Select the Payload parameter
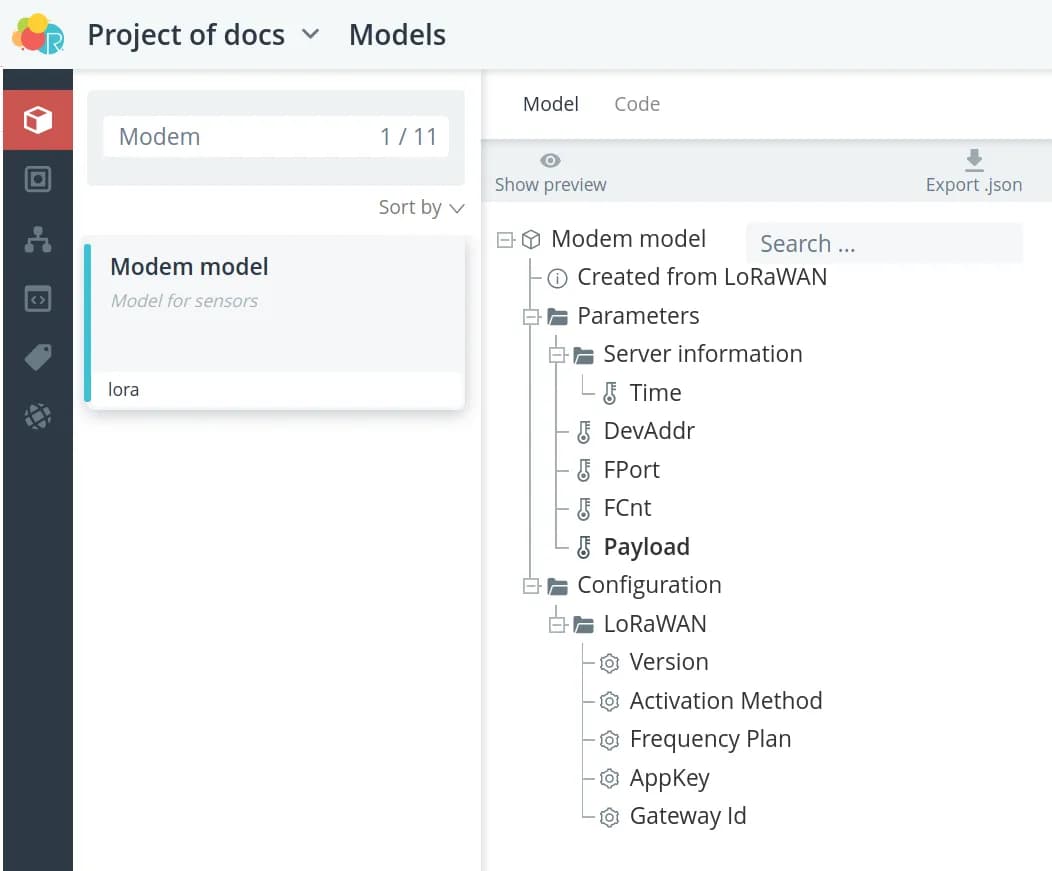Image resolution: width=1052 pixels, height=871 pixels. point(646,547)
